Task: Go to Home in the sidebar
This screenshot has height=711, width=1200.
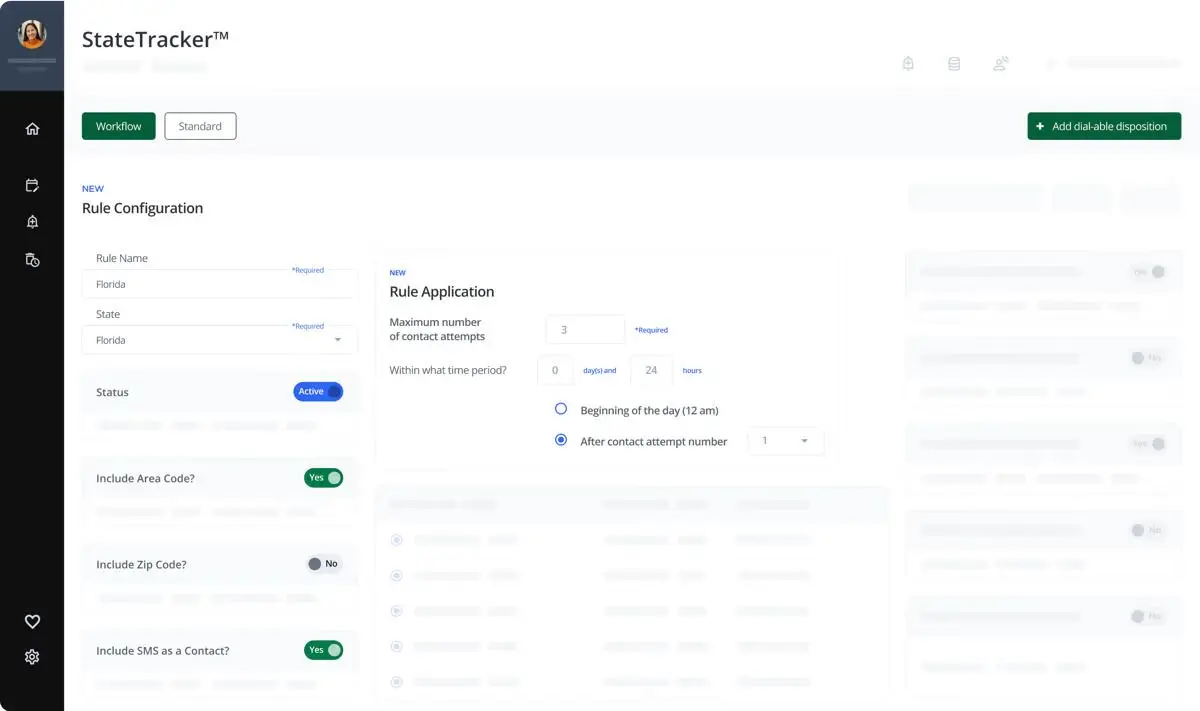Action: (32, 129)
